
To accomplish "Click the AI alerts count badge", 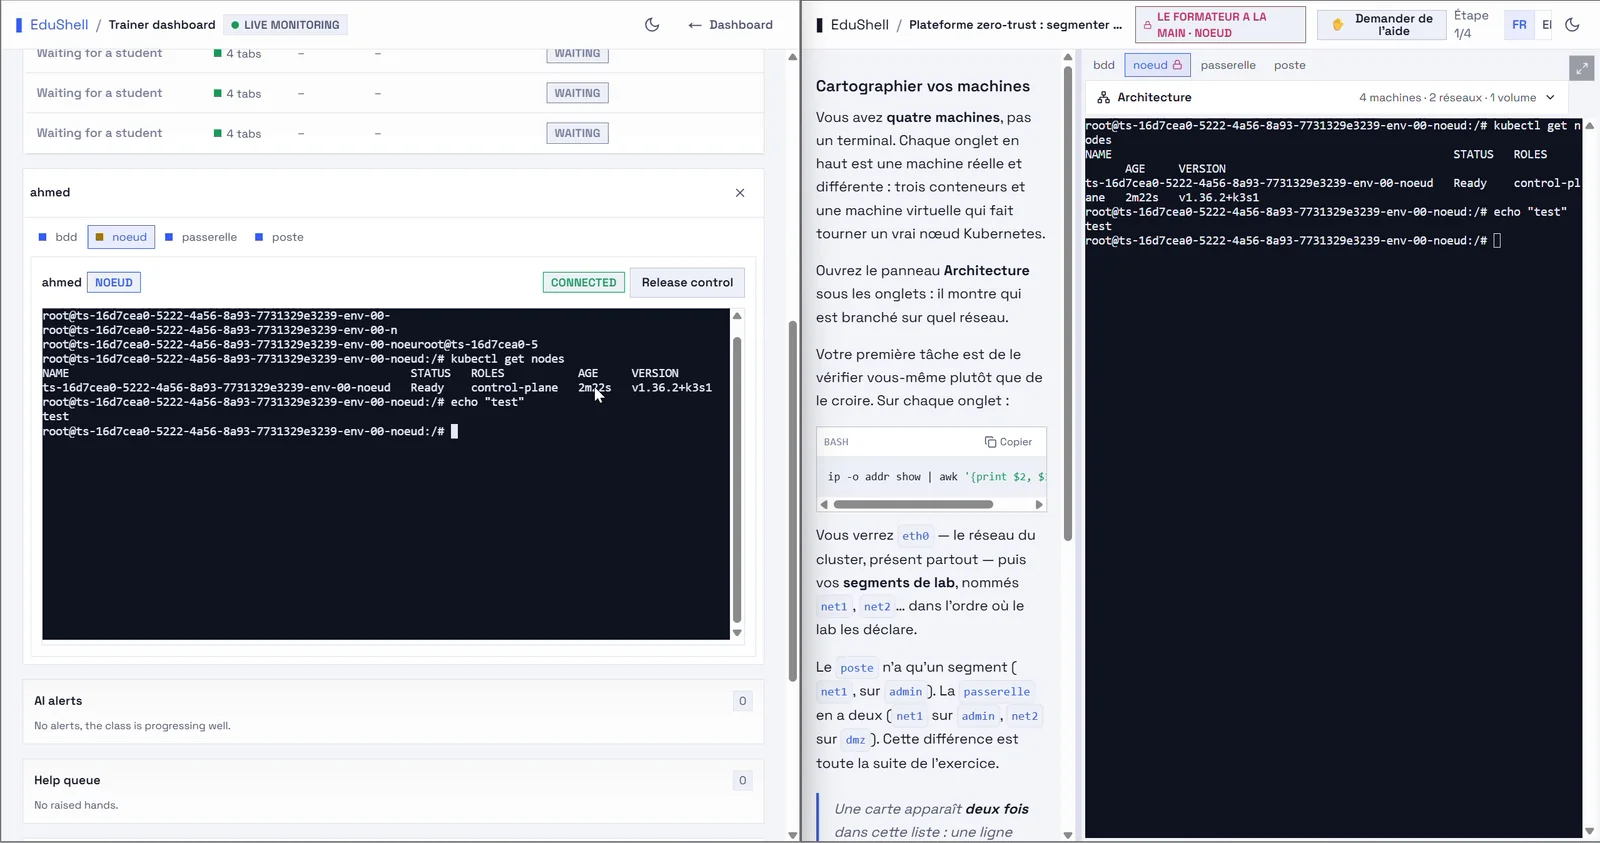I will [742, 701].
